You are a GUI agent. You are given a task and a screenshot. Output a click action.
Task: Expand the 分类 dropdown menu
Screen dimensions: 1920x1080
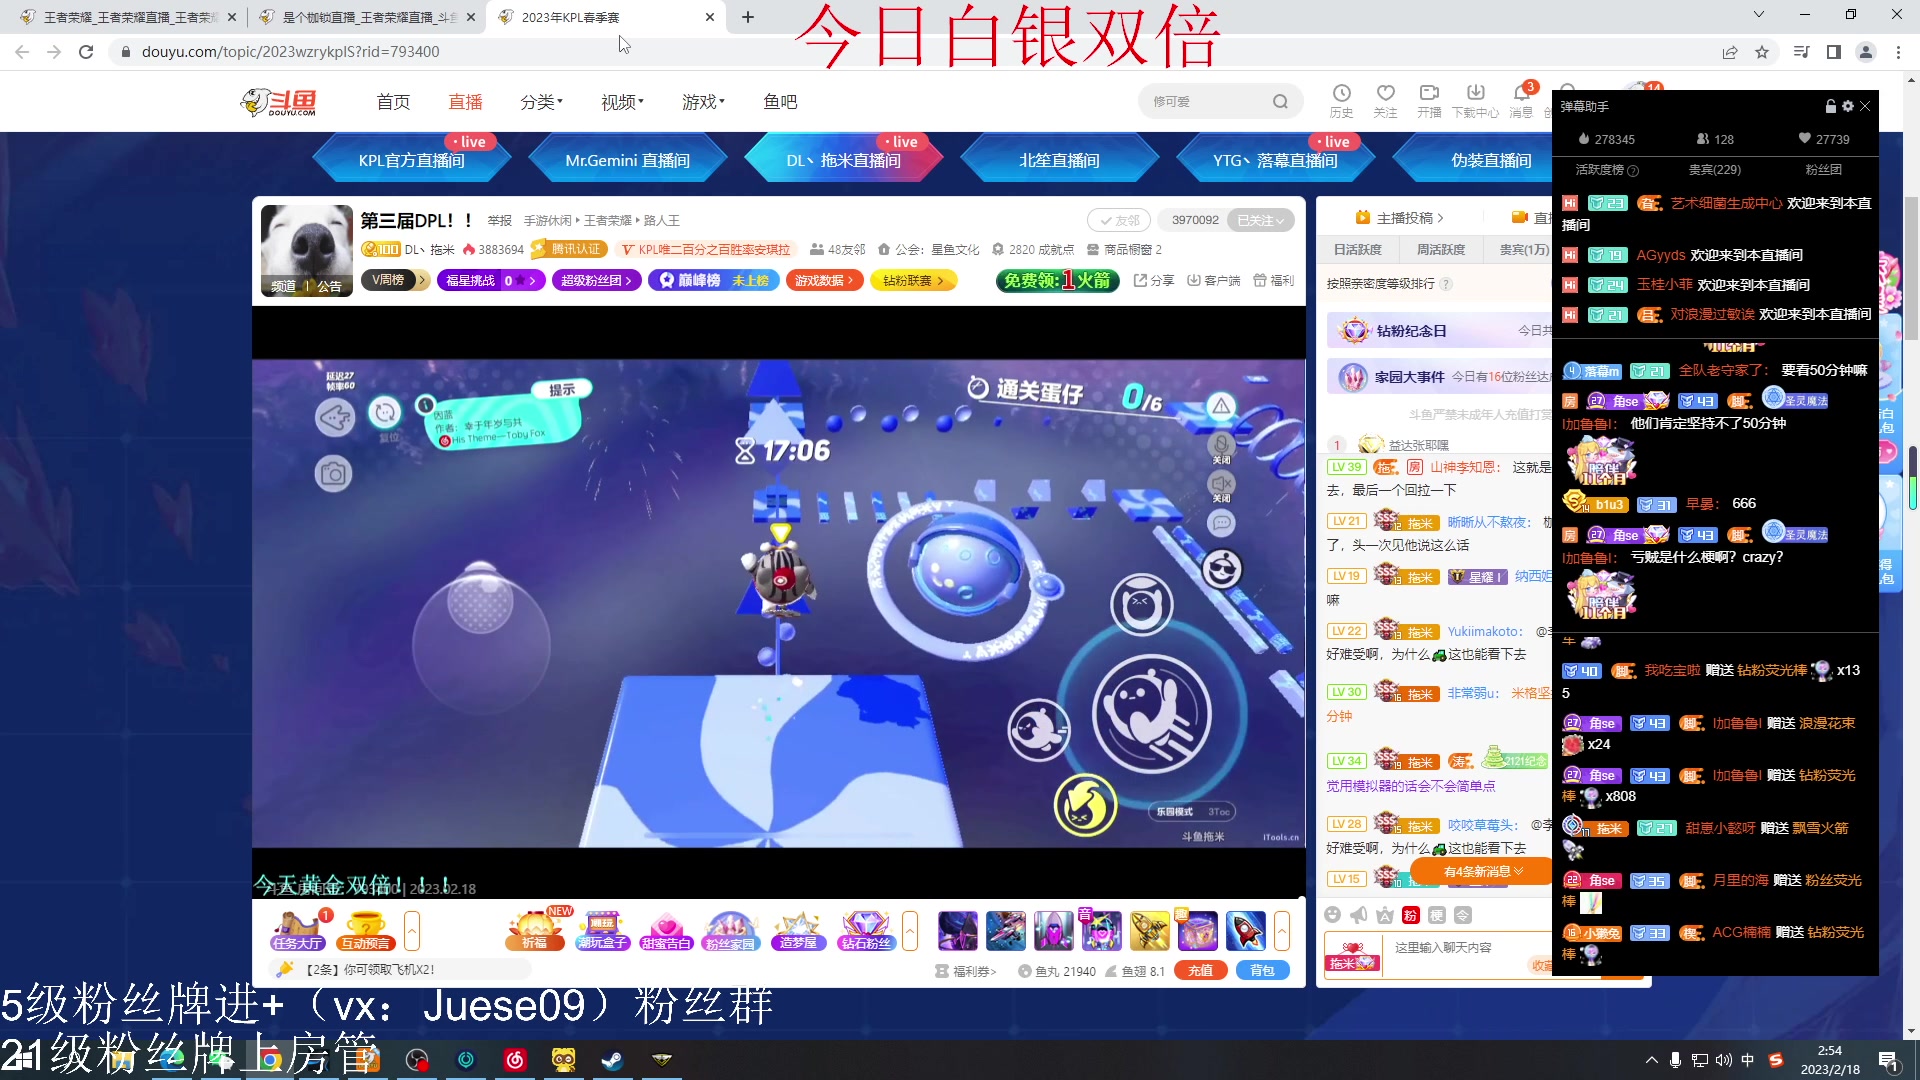click(x=541, y=102)
